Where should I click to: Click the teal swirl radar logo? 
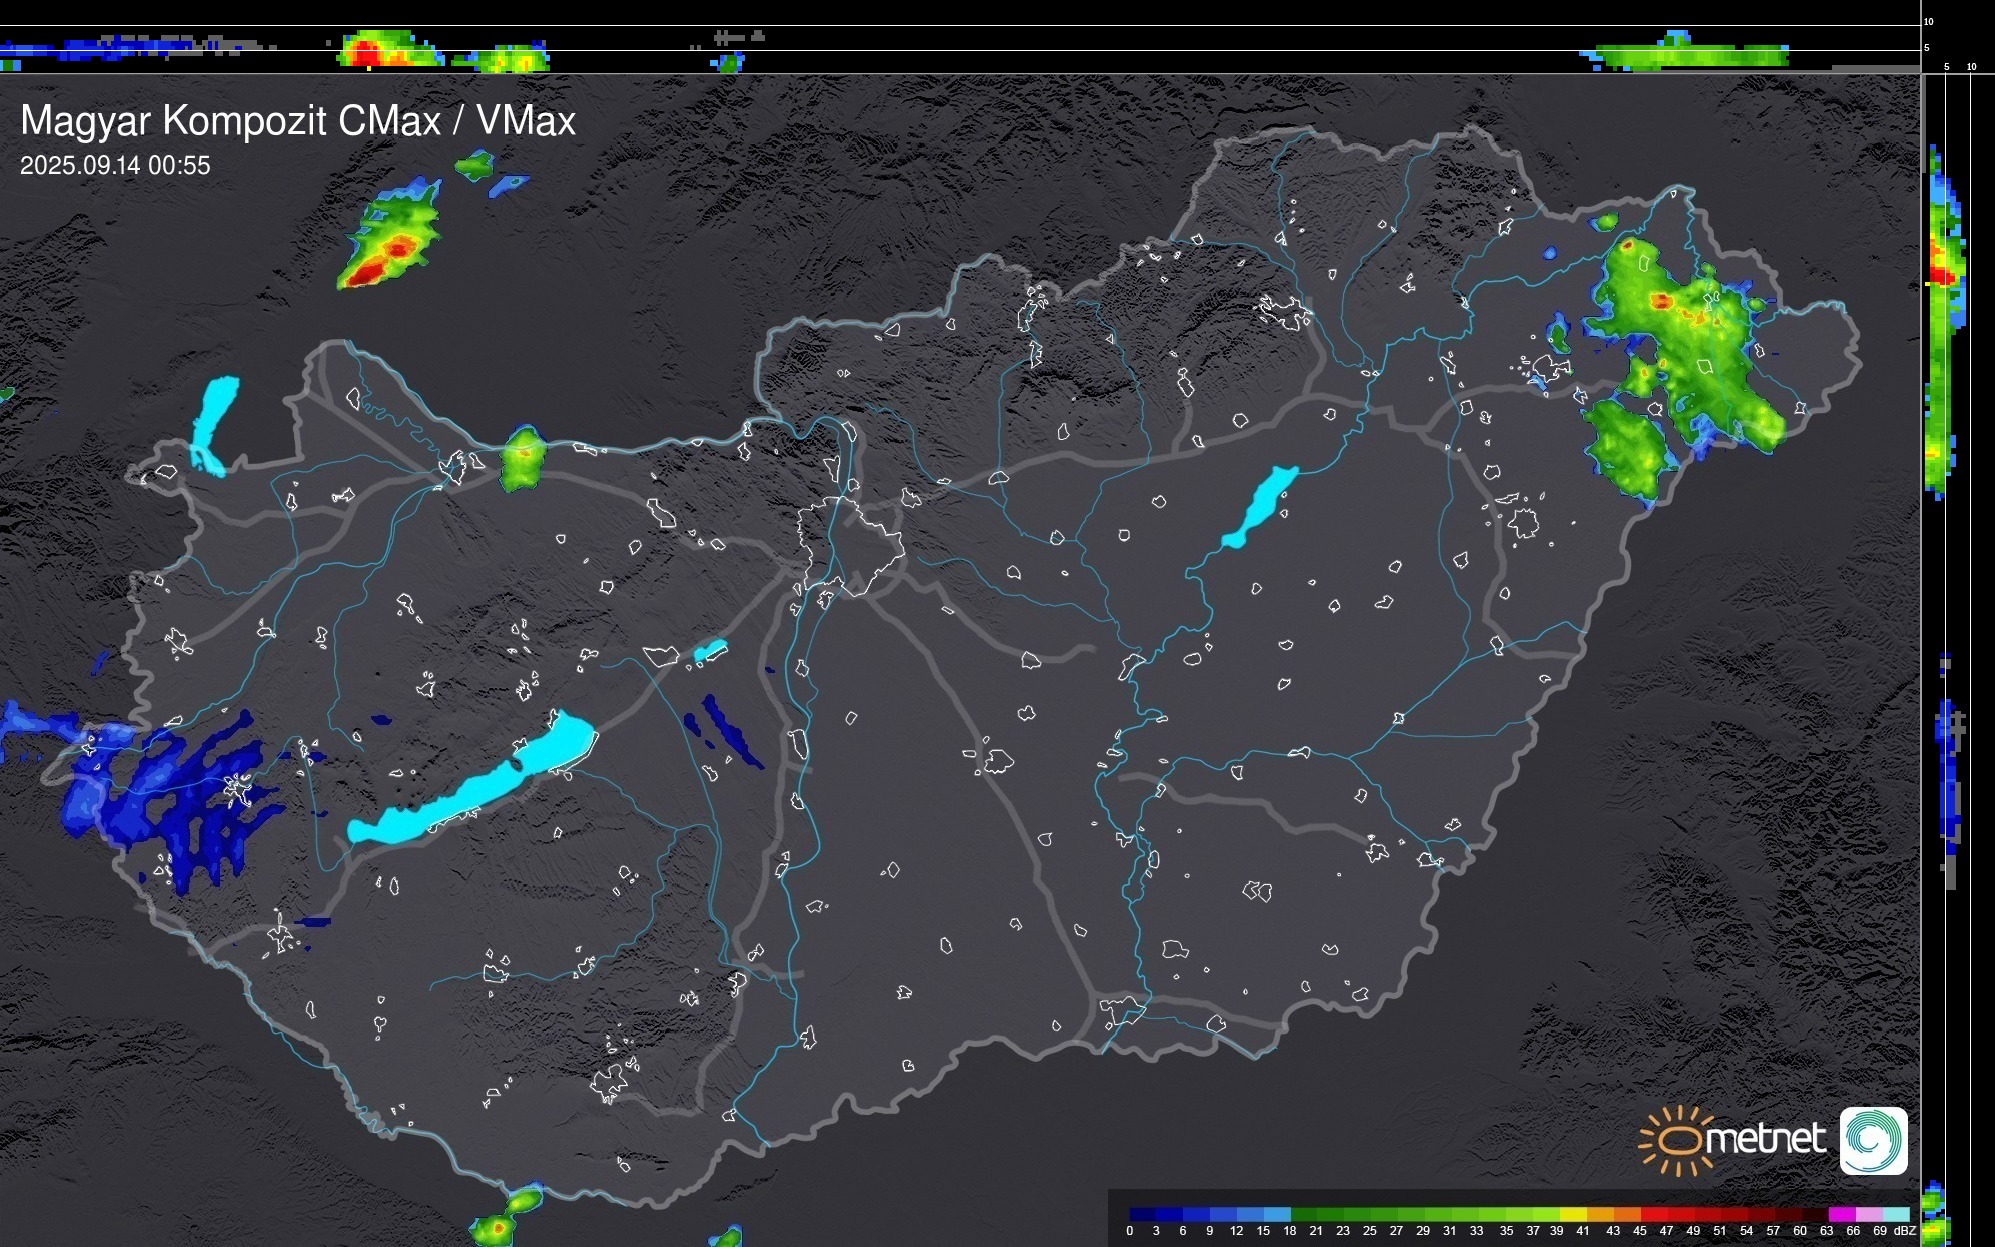(x=1873, y=1140)
